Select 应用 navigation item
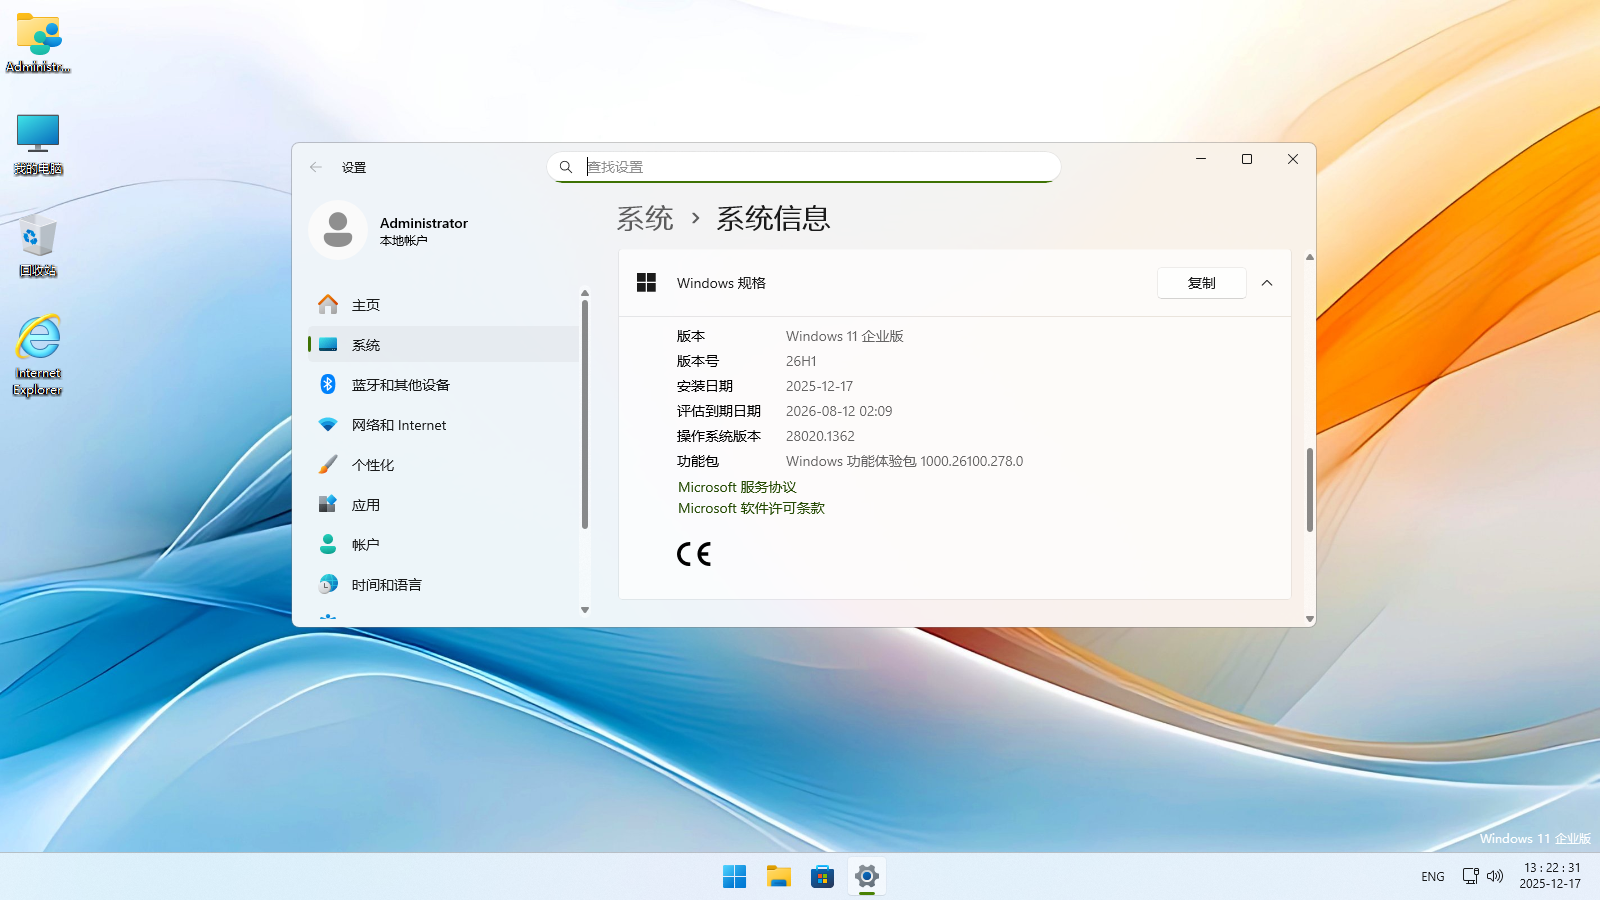Viewport: 1600px width, 900px height. coord(443,505)
